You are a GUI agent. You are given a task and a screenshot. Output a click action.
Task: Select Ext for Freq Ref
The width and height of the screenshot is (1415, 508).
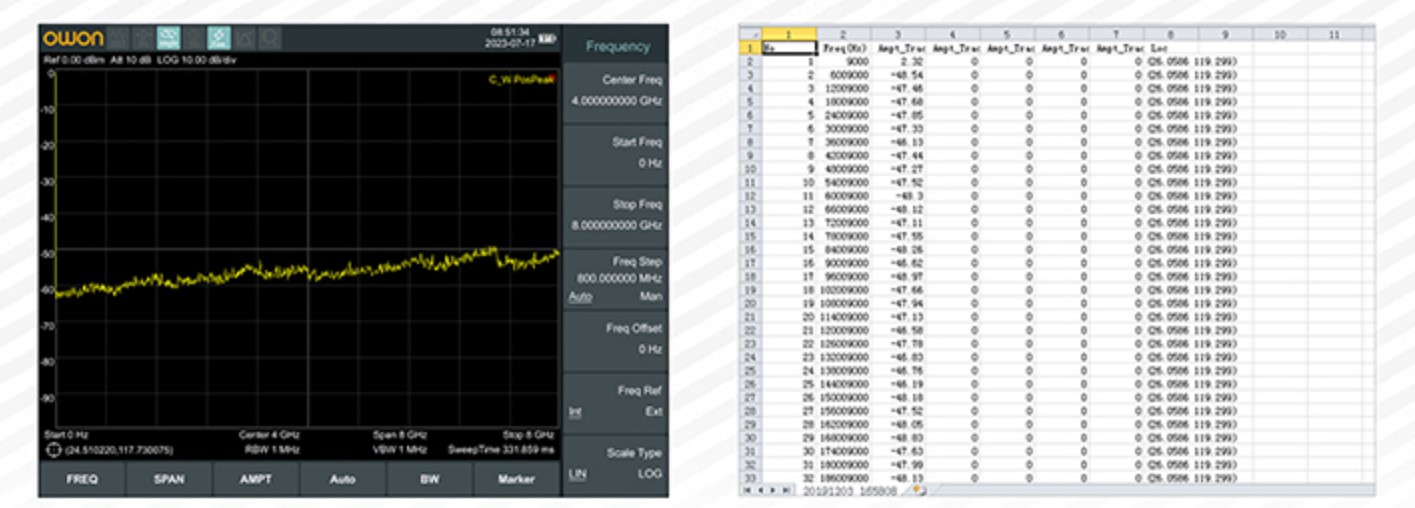(653, 412)
